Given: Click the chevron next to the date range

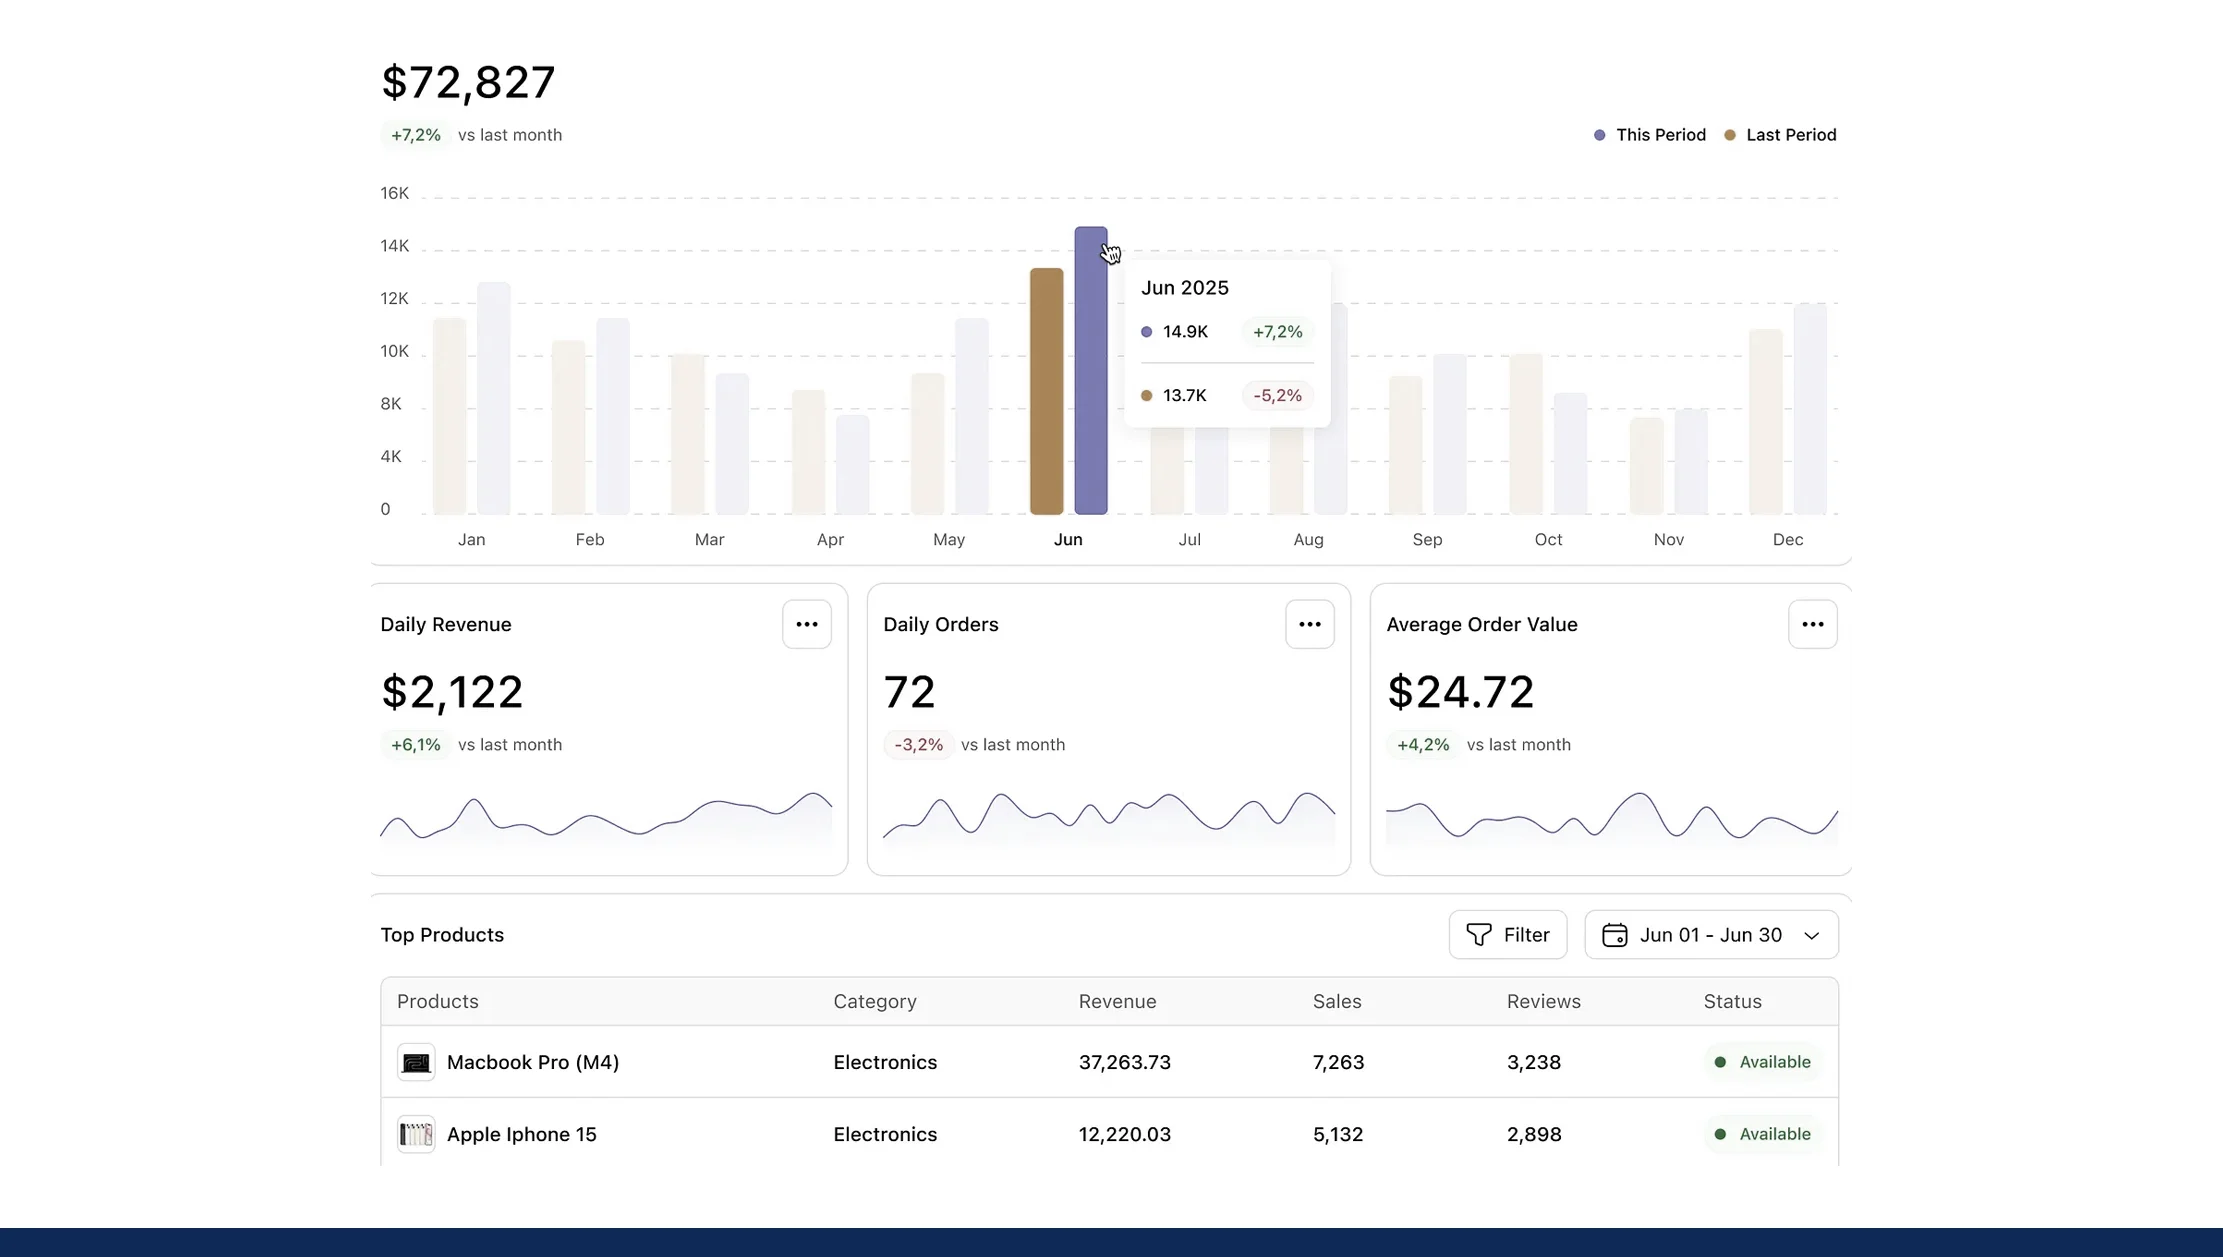Looking at the screenshot, I should 1812,935.
